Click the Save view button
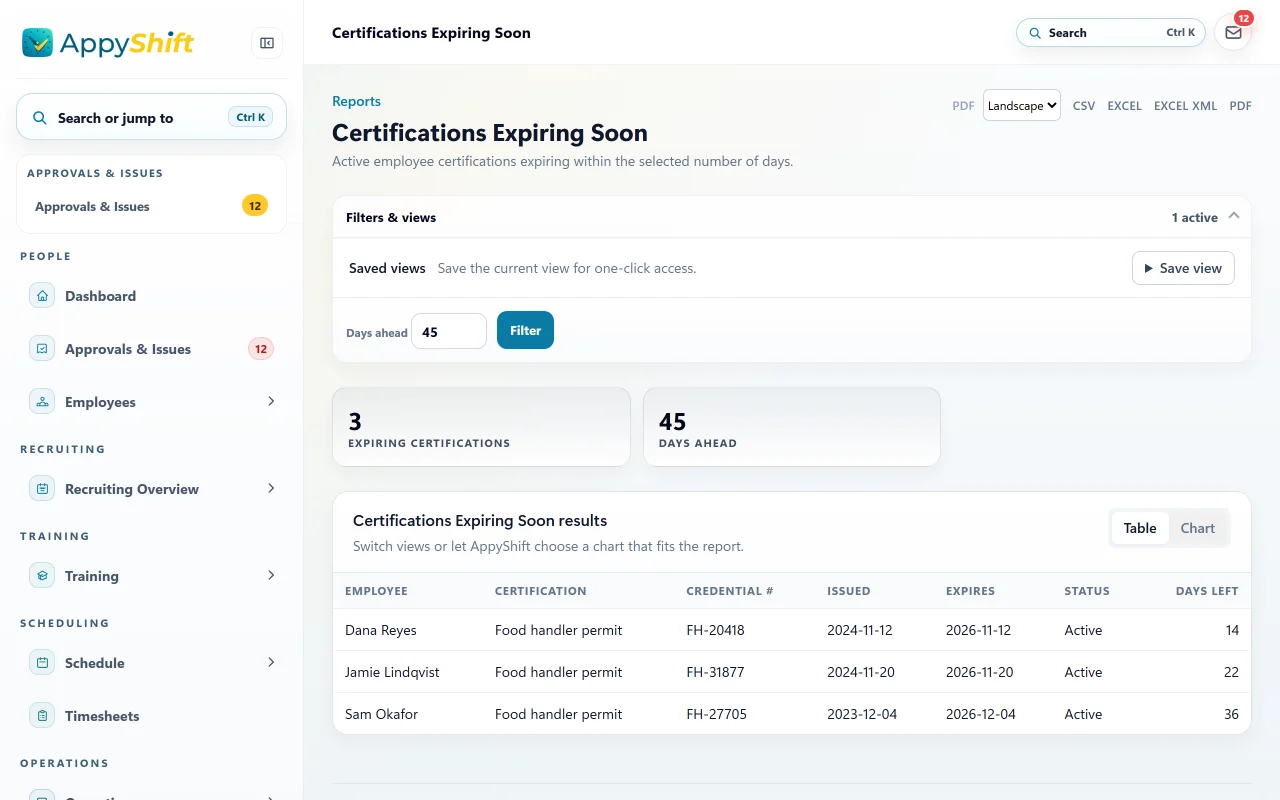This screenshot has width=1280, height=800. click(1183, 268)
